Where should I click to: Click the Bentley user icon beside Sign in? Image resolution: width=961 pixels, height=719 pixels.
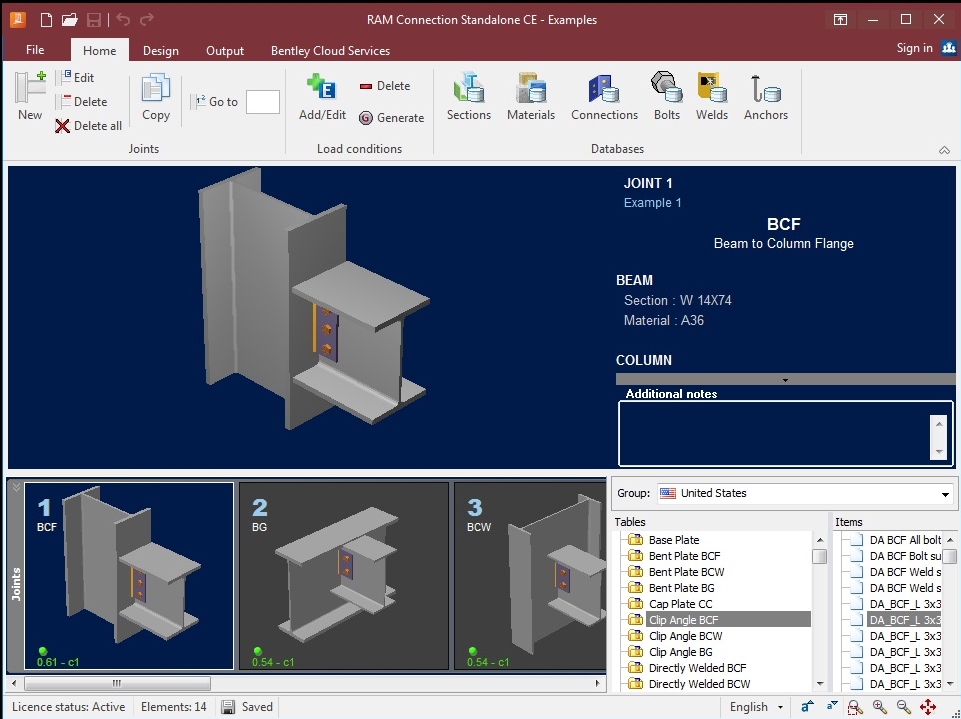(x=949, y=48)
